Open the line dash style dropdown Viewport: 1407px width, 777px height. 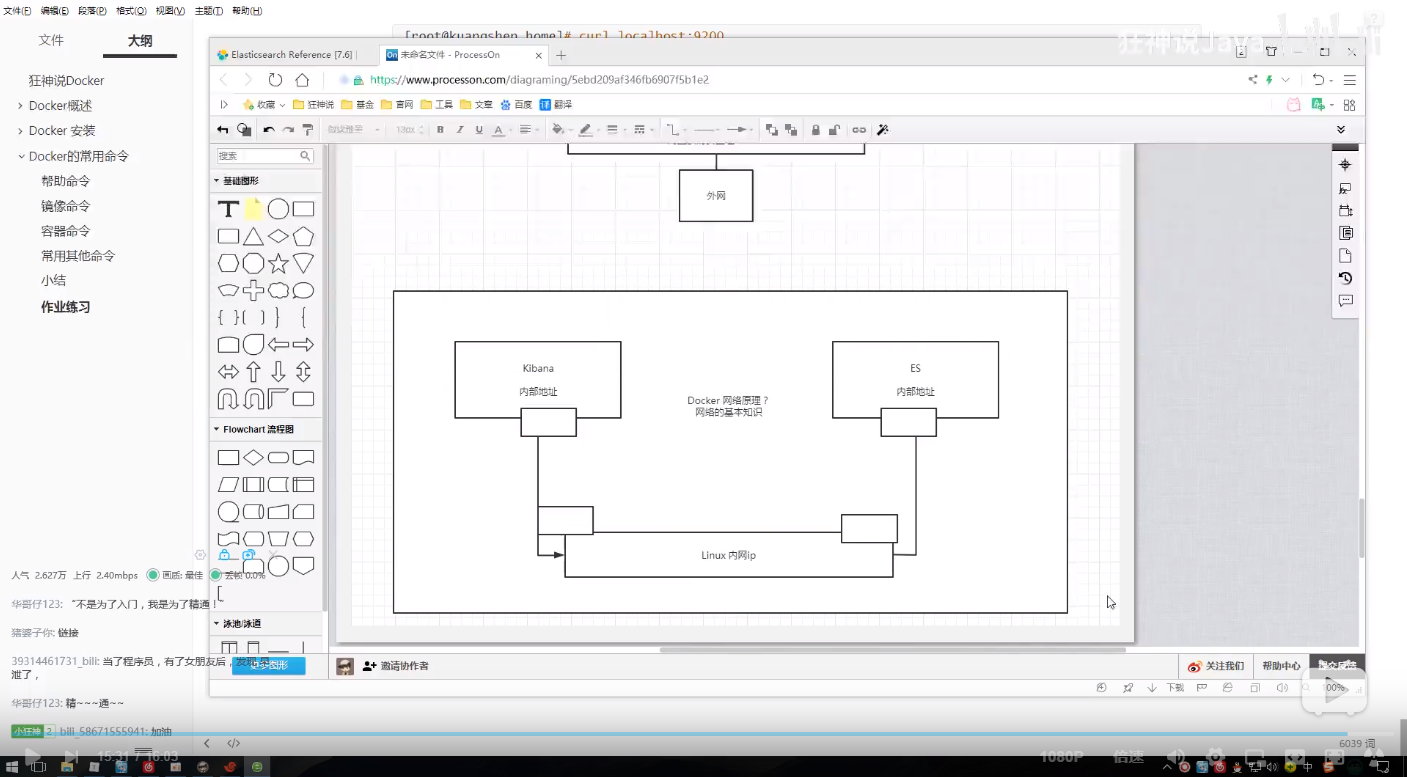click(640, 130)
